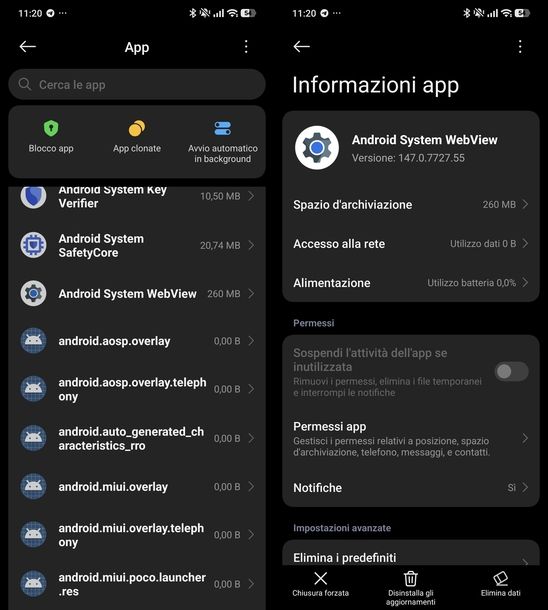Tap Elimina dati label
548x610 pixels.
tap(501, 593)
